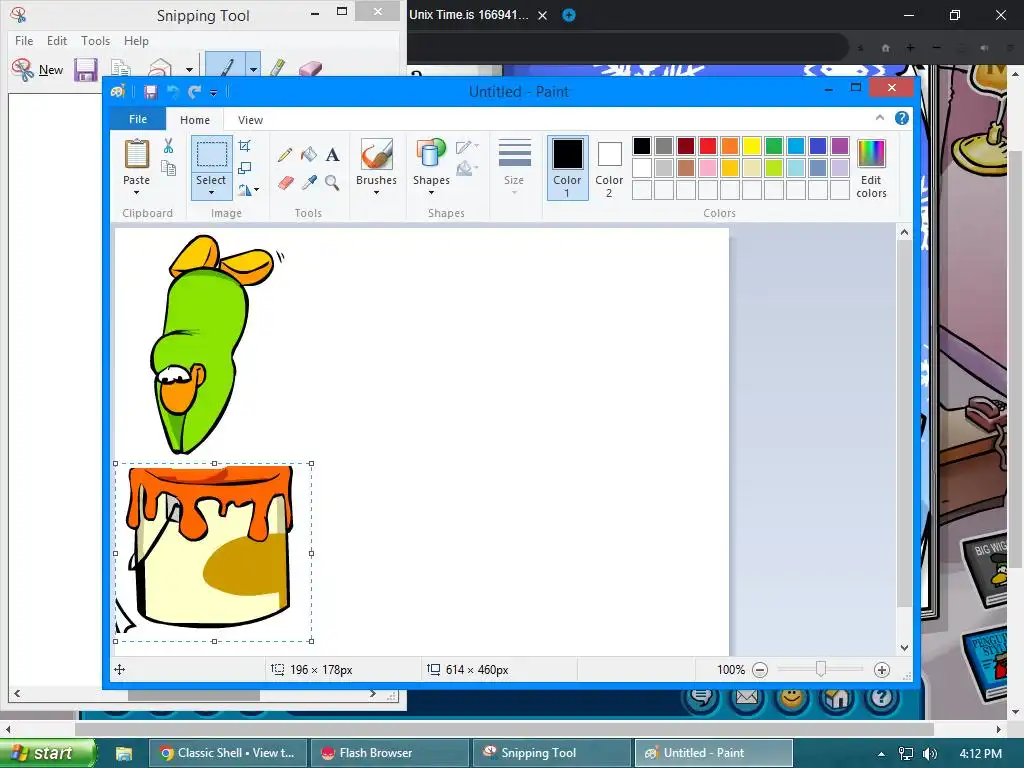Collapse the Paint ribbon chevron
Screen dimensions: 1024x768
point(880,118)
